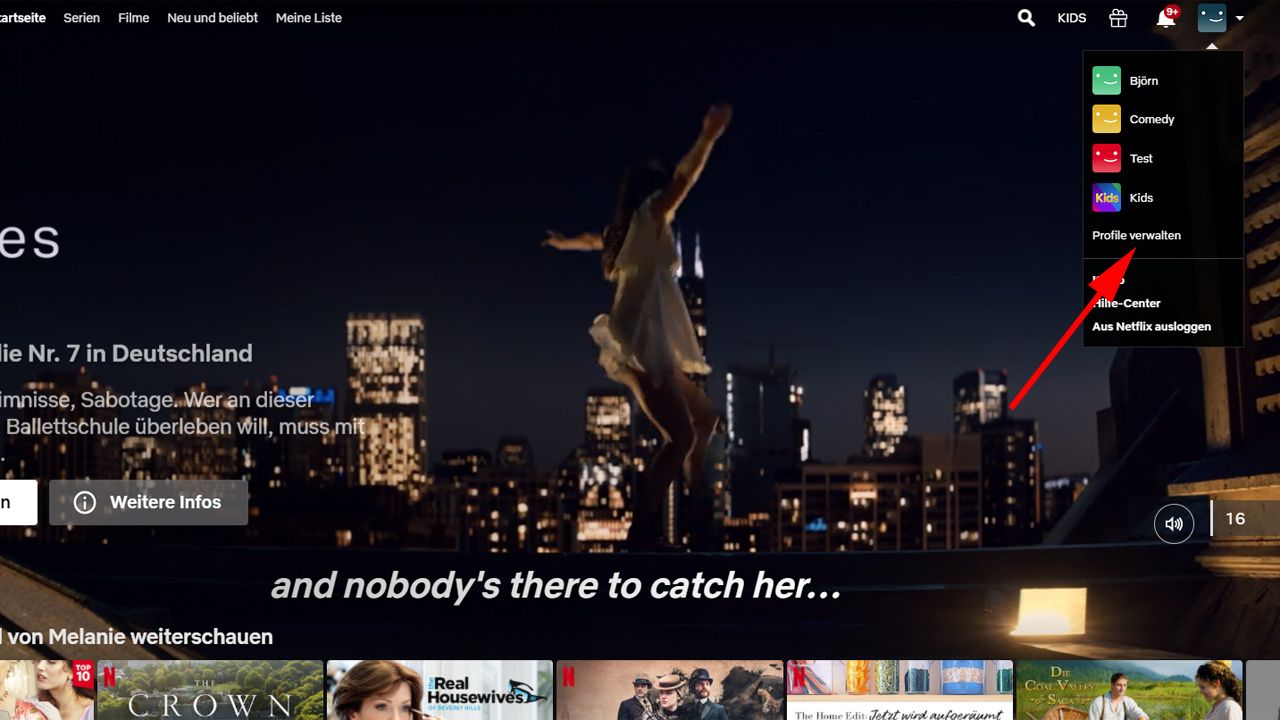Screen dimensions: 1280x720
Task: Open the thumbnail with men in bowler hats
Action: click(670, 690)
